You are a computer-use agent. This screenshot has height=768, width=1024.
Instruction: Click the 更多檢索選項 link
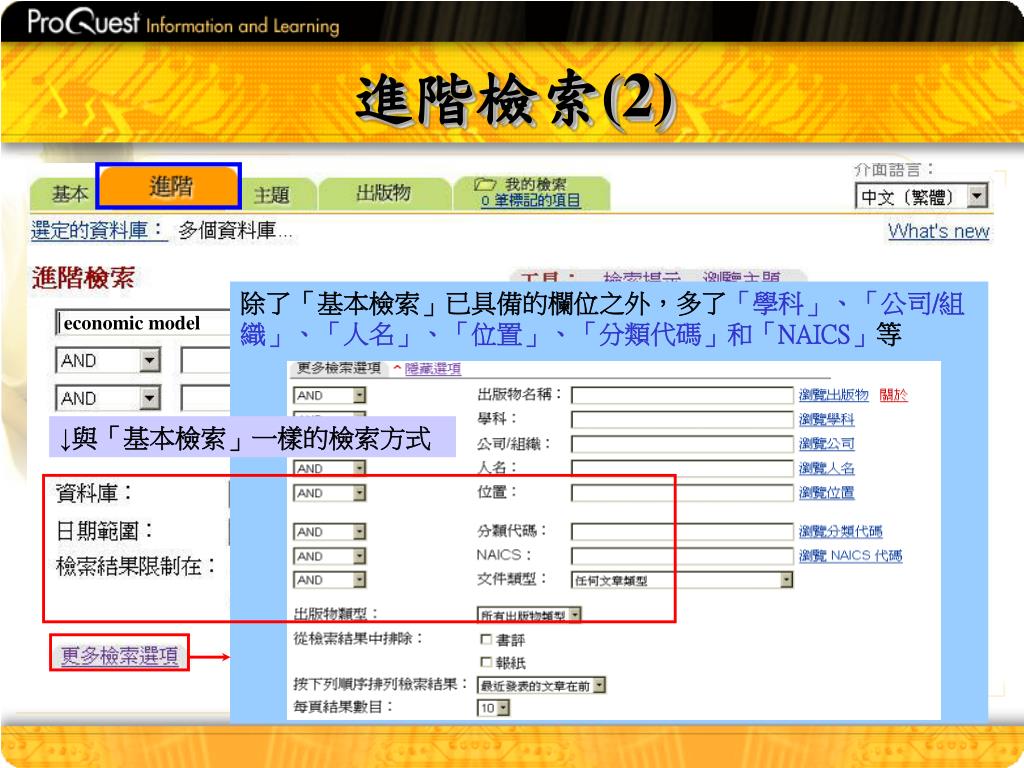[x=120, y=656]
